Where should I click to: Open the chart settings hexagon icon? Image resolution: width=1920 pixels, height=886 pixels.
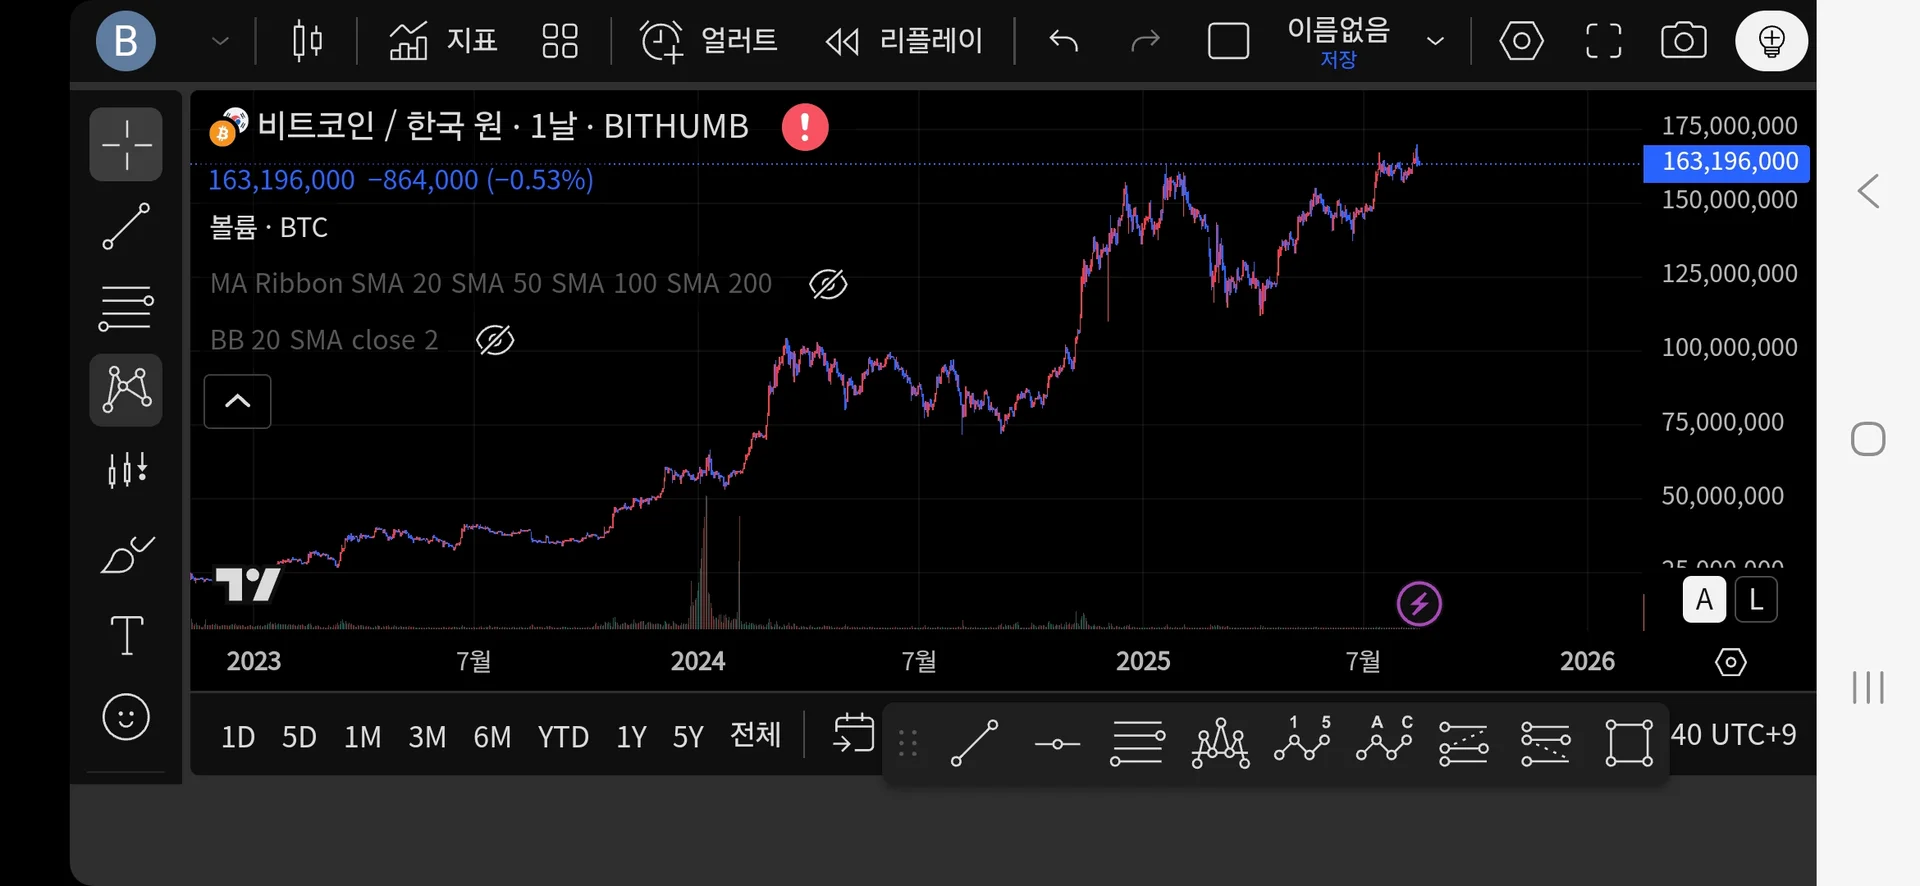coord(1521,41)
